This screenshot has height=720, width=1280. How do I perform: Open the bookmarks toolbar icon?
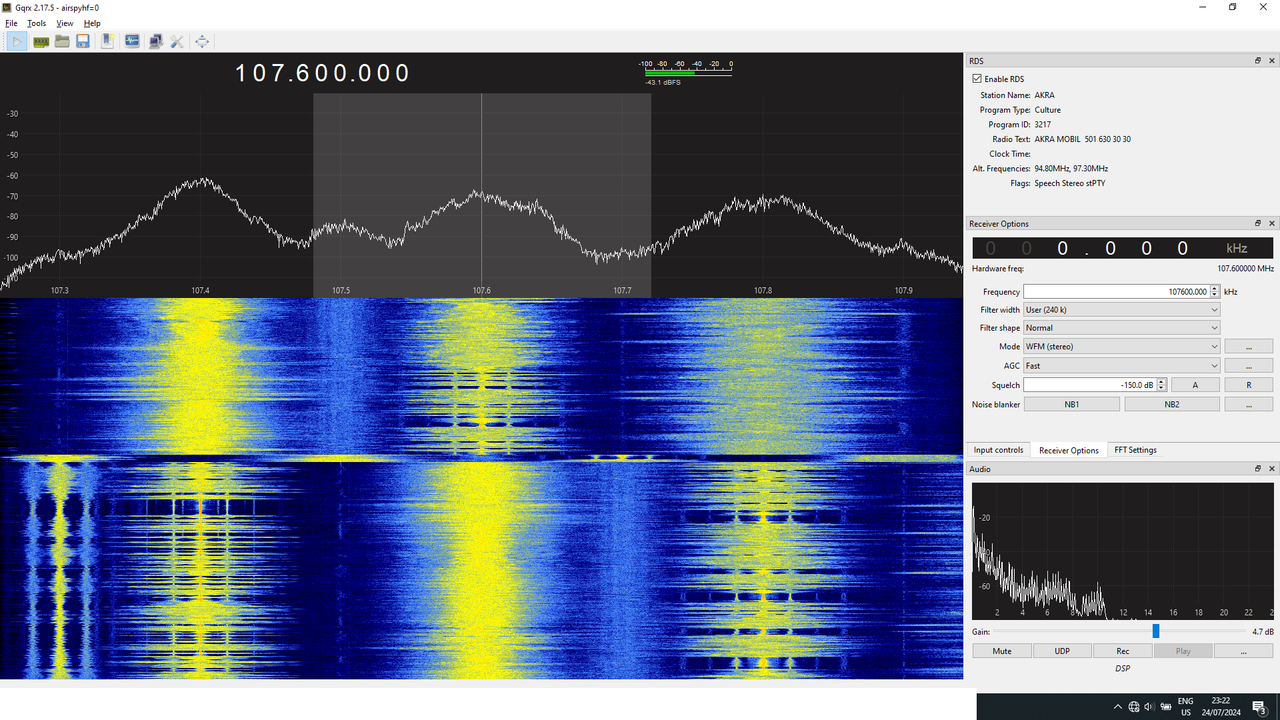[x=107, y=41]
